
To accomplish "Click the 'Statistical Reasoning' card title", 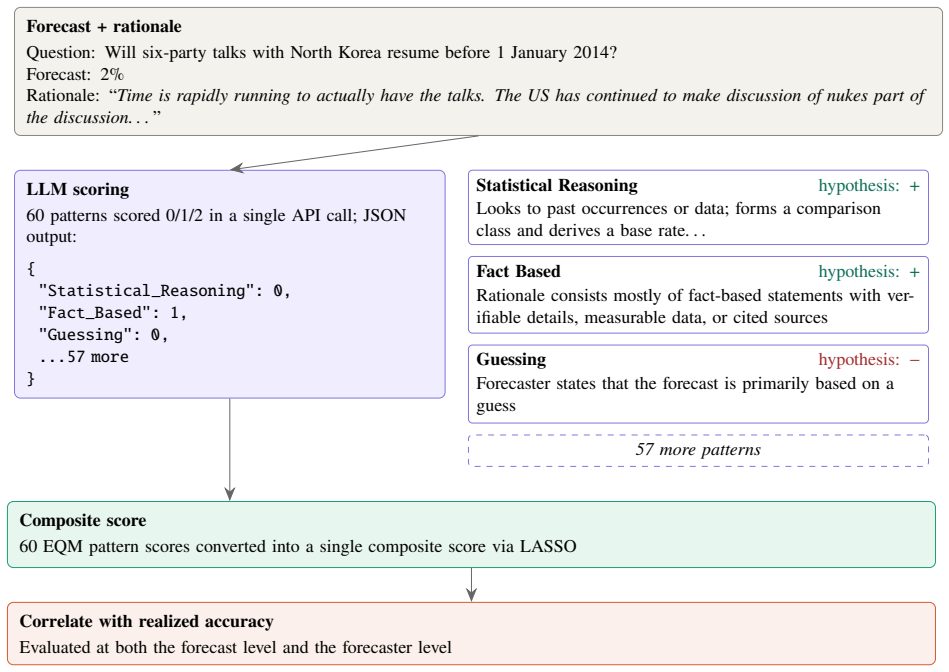I will click(x=557, y=185).
